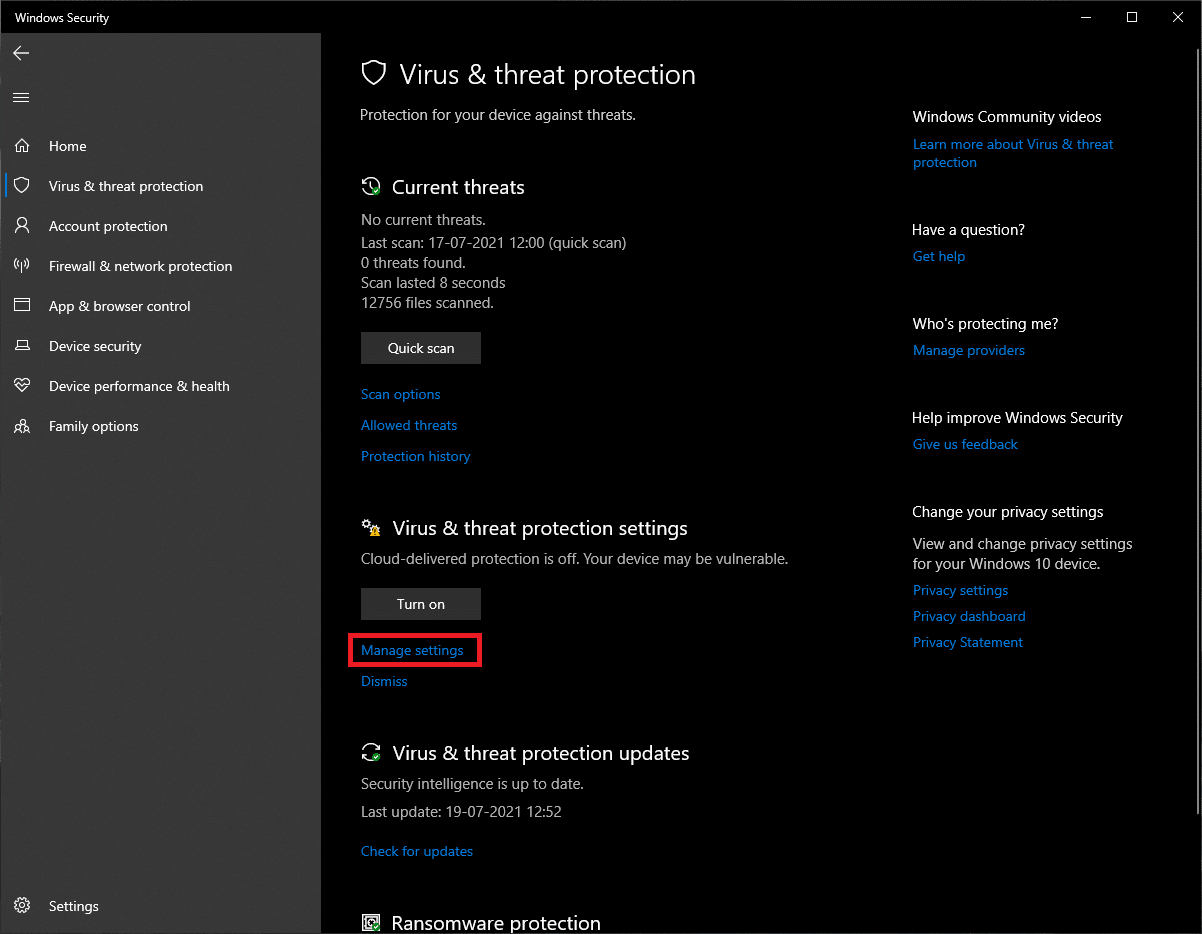Click the Family options people icon

coord(22,426)
